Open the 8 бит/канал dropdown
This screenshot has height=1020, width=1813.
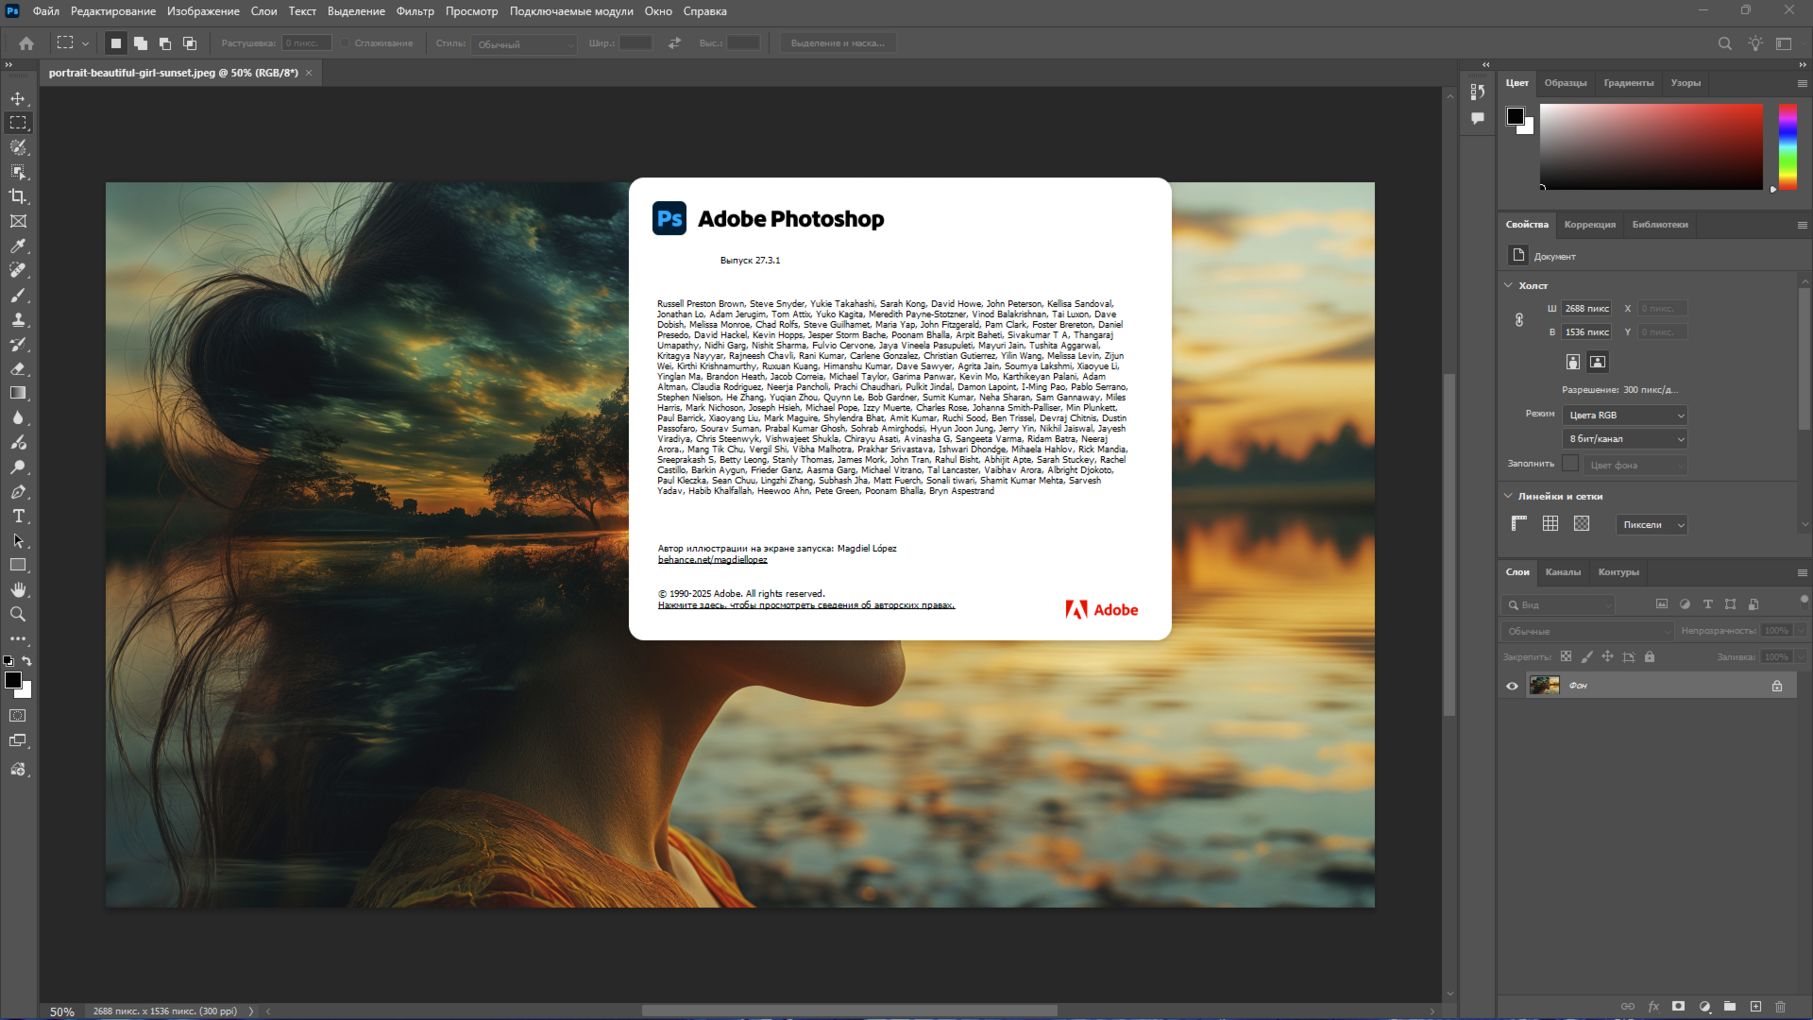point(1624,439)
